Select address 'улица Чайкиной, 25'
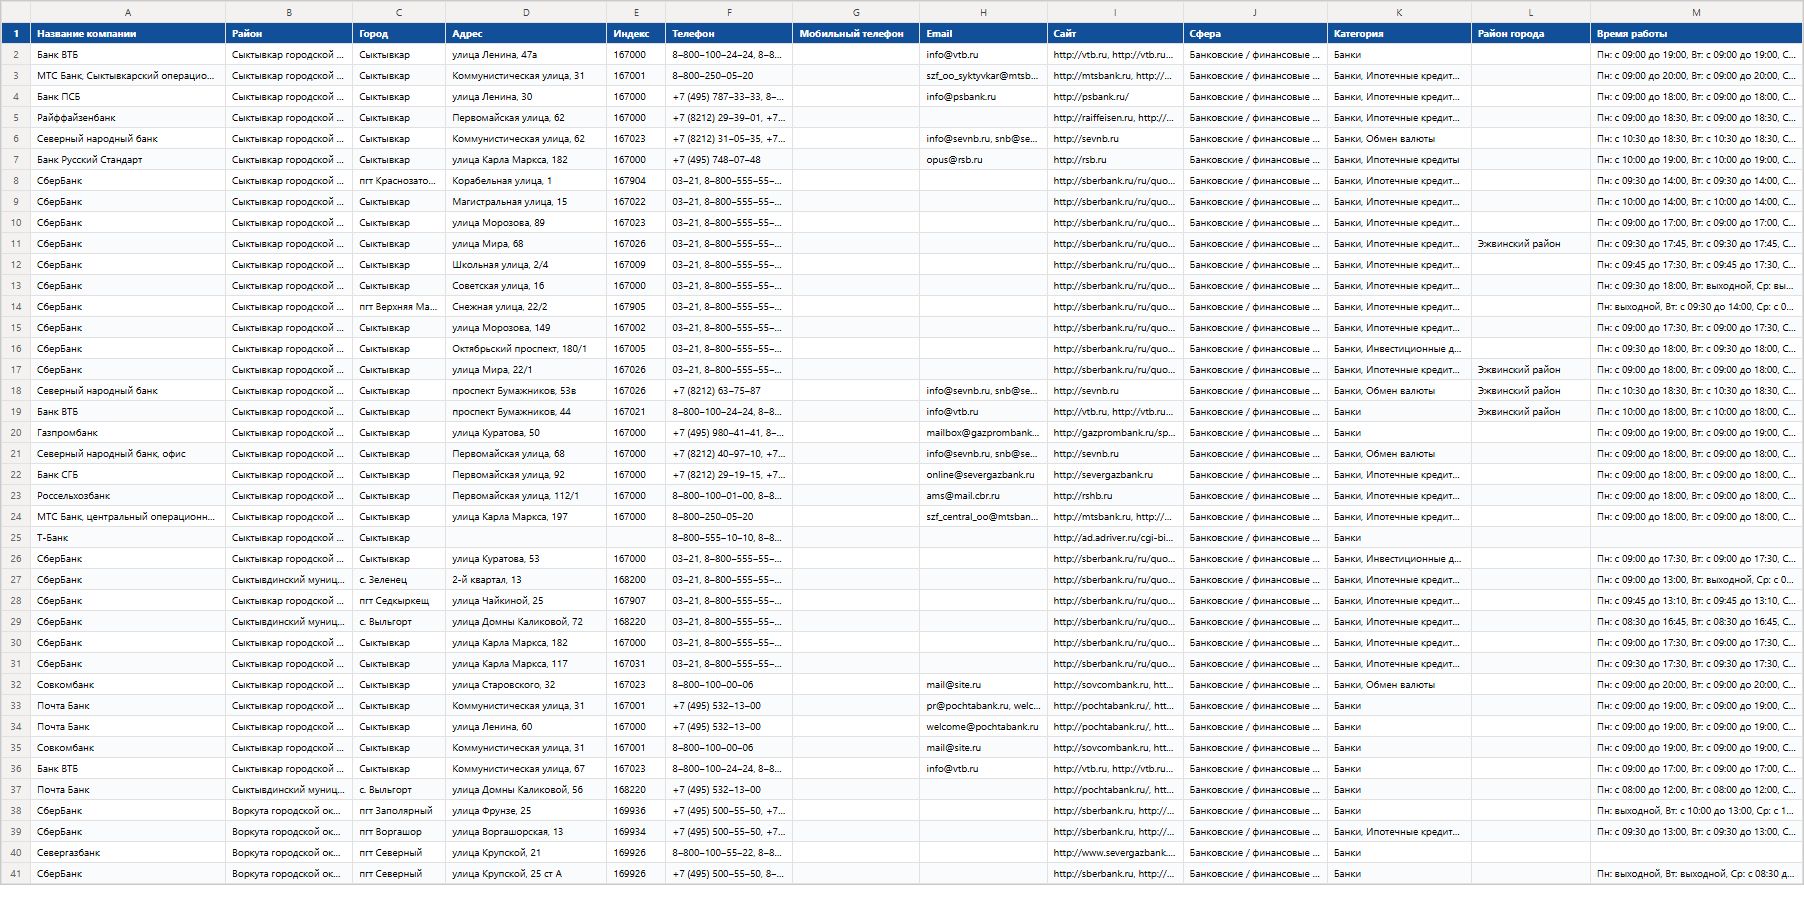 point(526,601)
